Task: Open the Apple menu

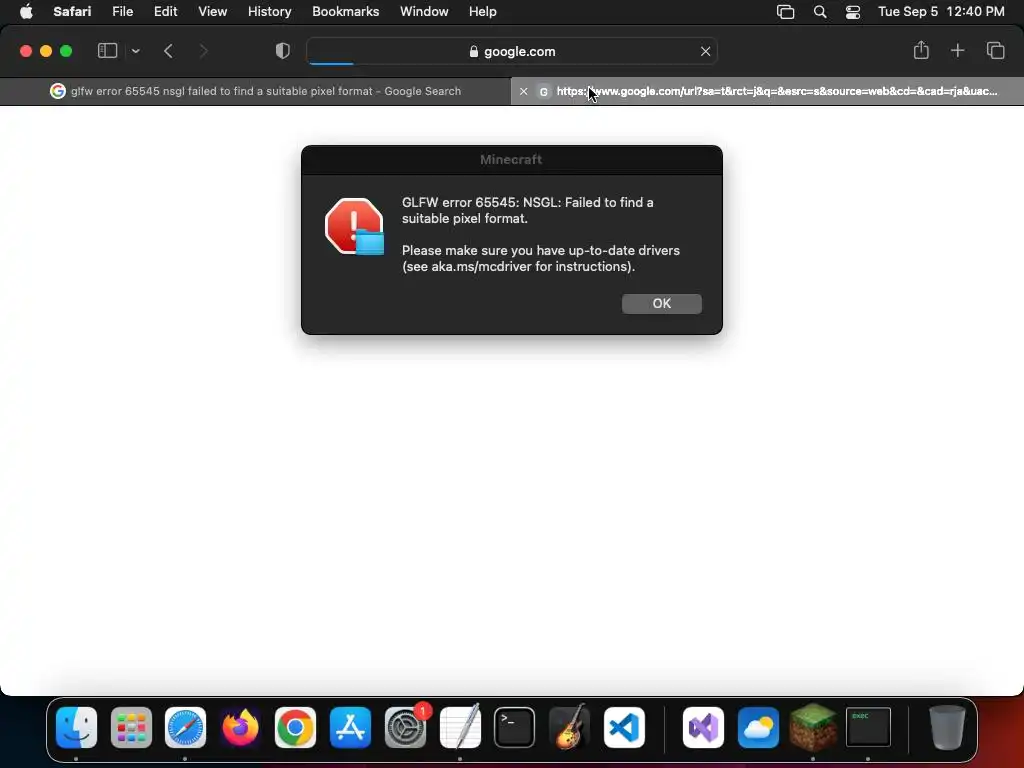Action: 26,12
